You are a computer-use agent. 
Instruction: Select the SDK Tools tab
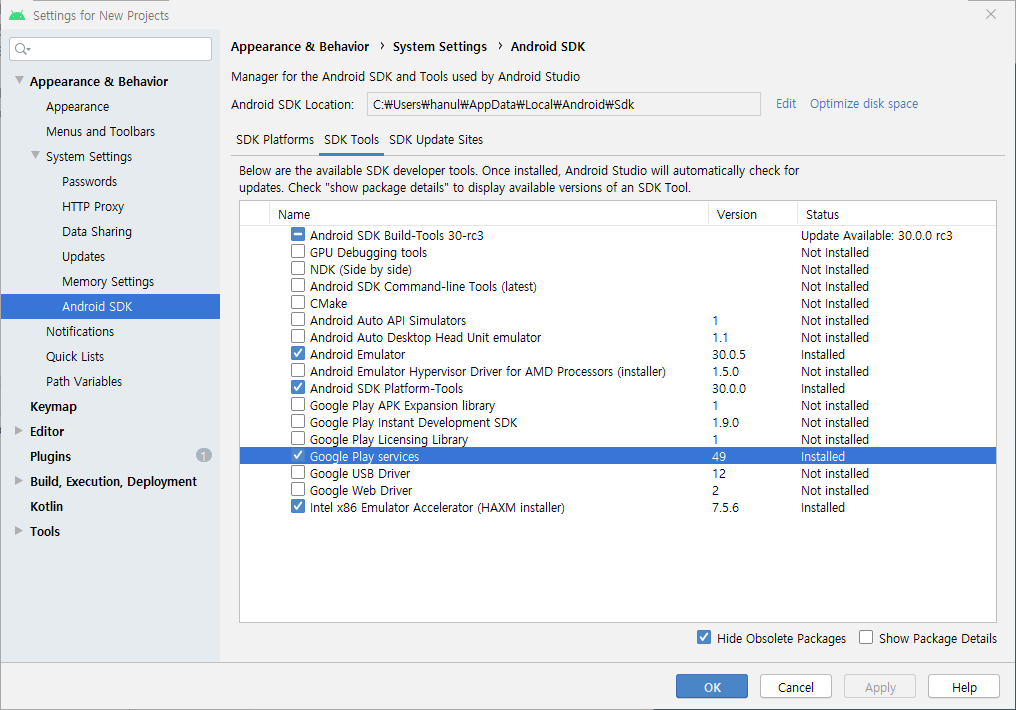pyautogui.click(x=351, y=140)
